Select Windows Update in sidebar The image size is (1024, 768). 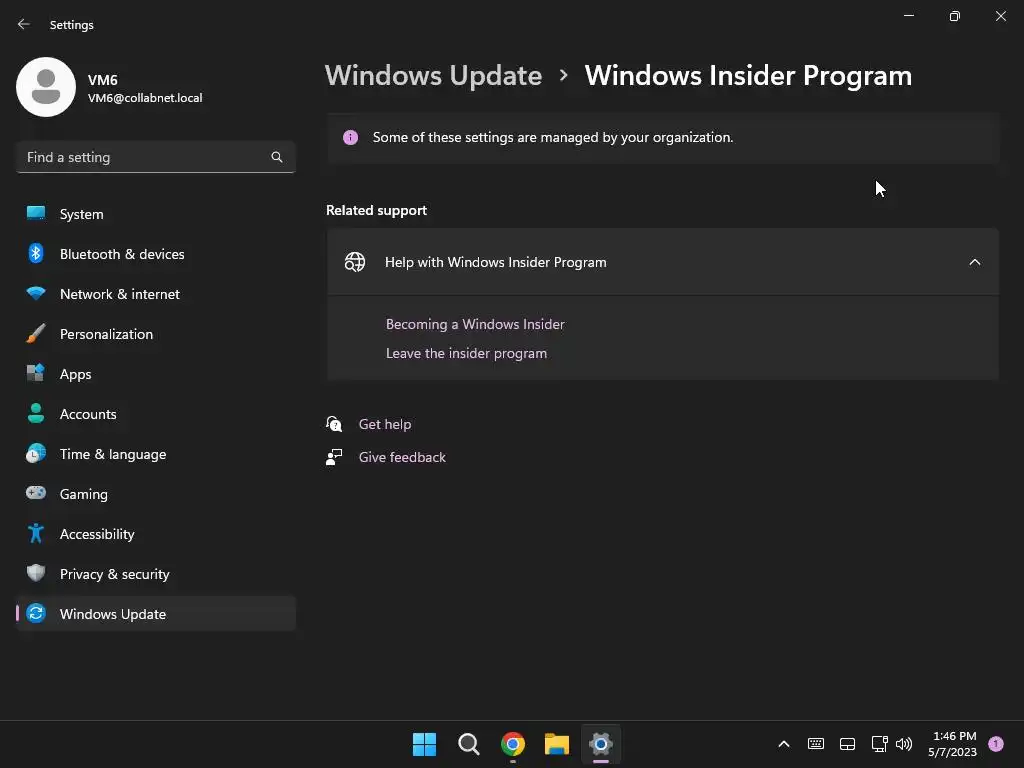click(156, 613)
